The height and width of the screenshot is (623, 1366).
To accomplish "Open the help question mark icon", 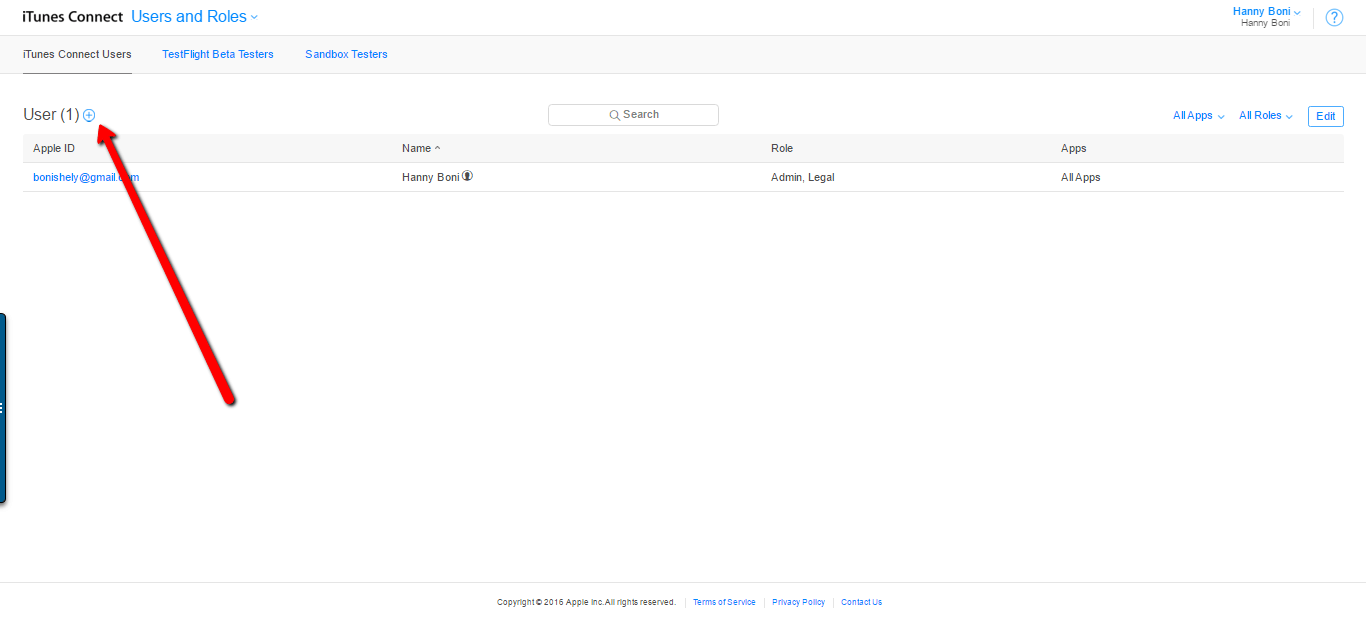I will click(1334, 17).
